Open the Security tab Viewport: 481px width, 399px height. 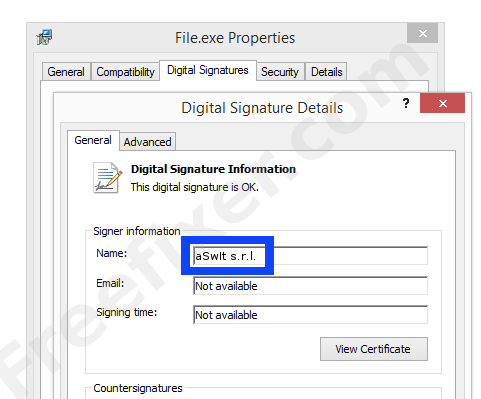click(280, 72)
